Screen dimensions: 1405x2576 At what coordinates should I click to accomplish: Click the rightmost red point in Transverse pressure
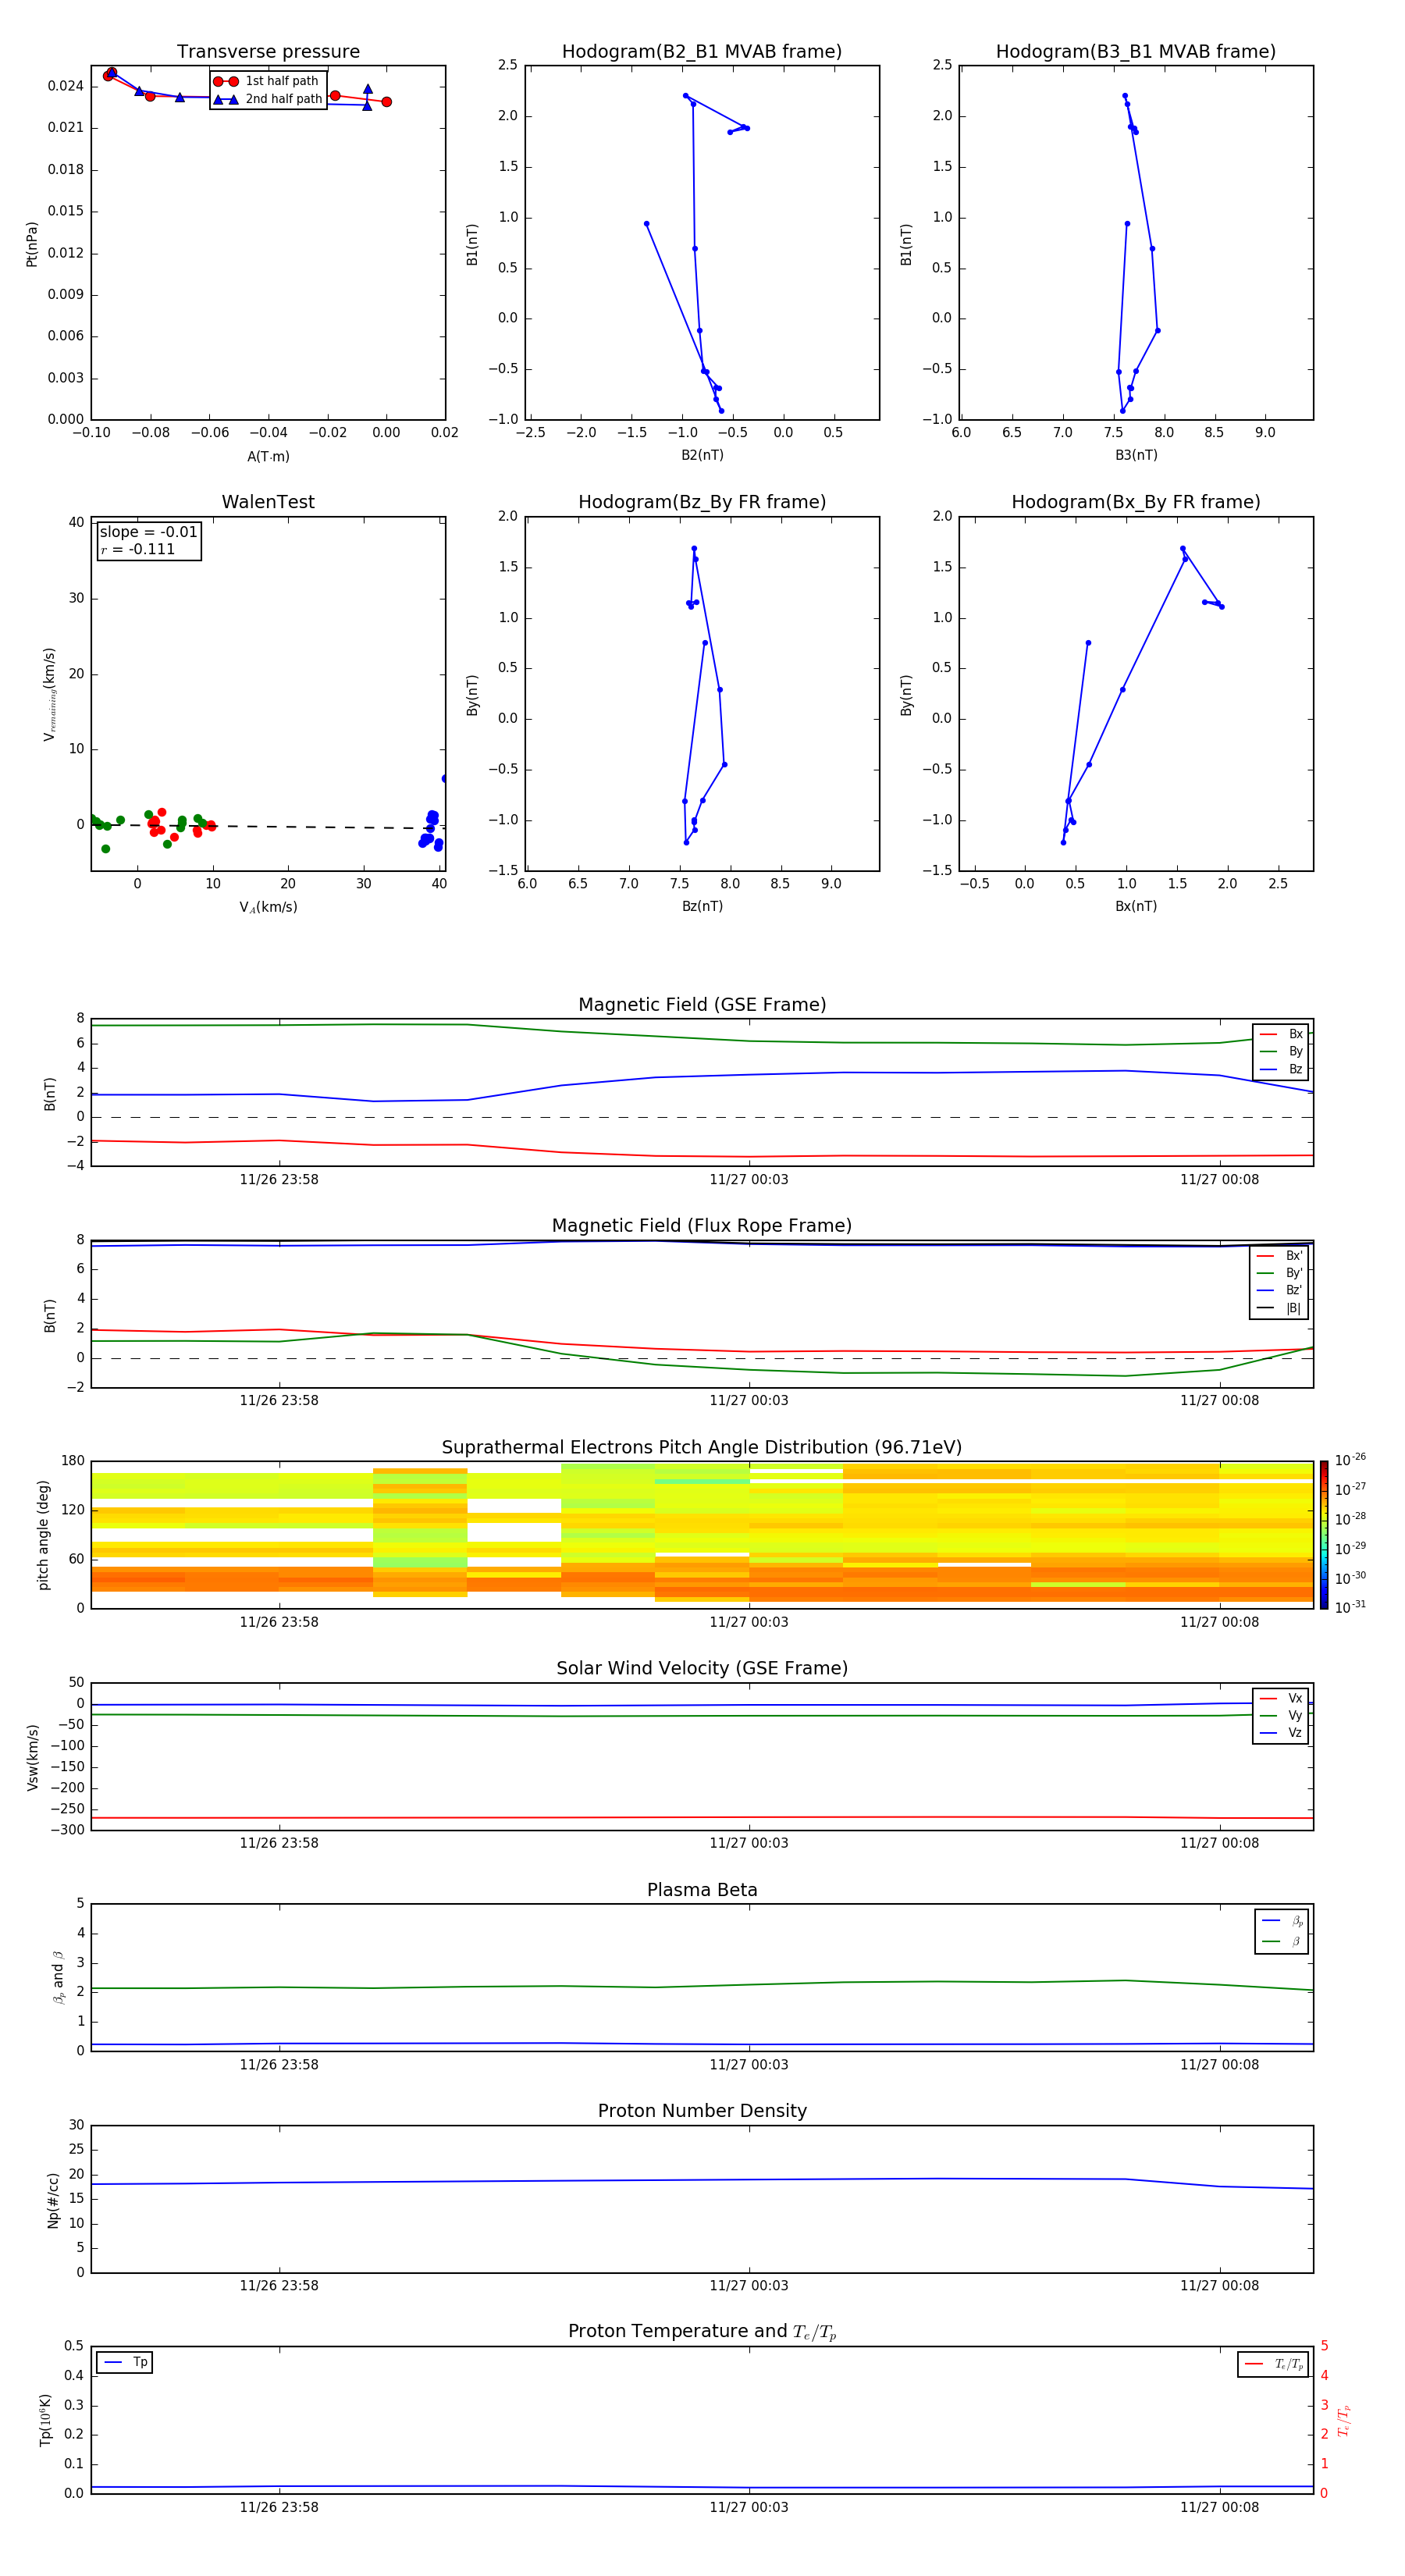coord(386,101)
